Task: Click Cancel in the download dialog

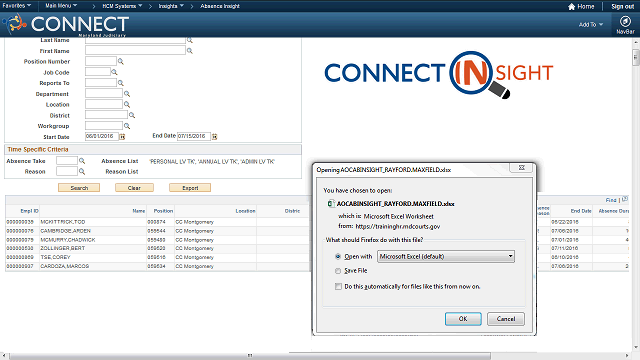Action: click(506, 319)
